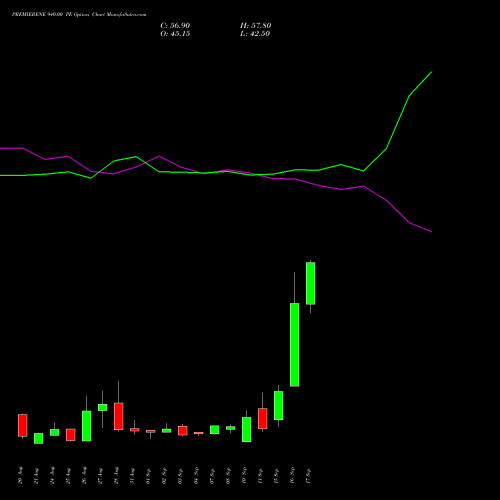
Task: Click the tall green candle above 16 Sep
Action: click(x=295, y=345)
